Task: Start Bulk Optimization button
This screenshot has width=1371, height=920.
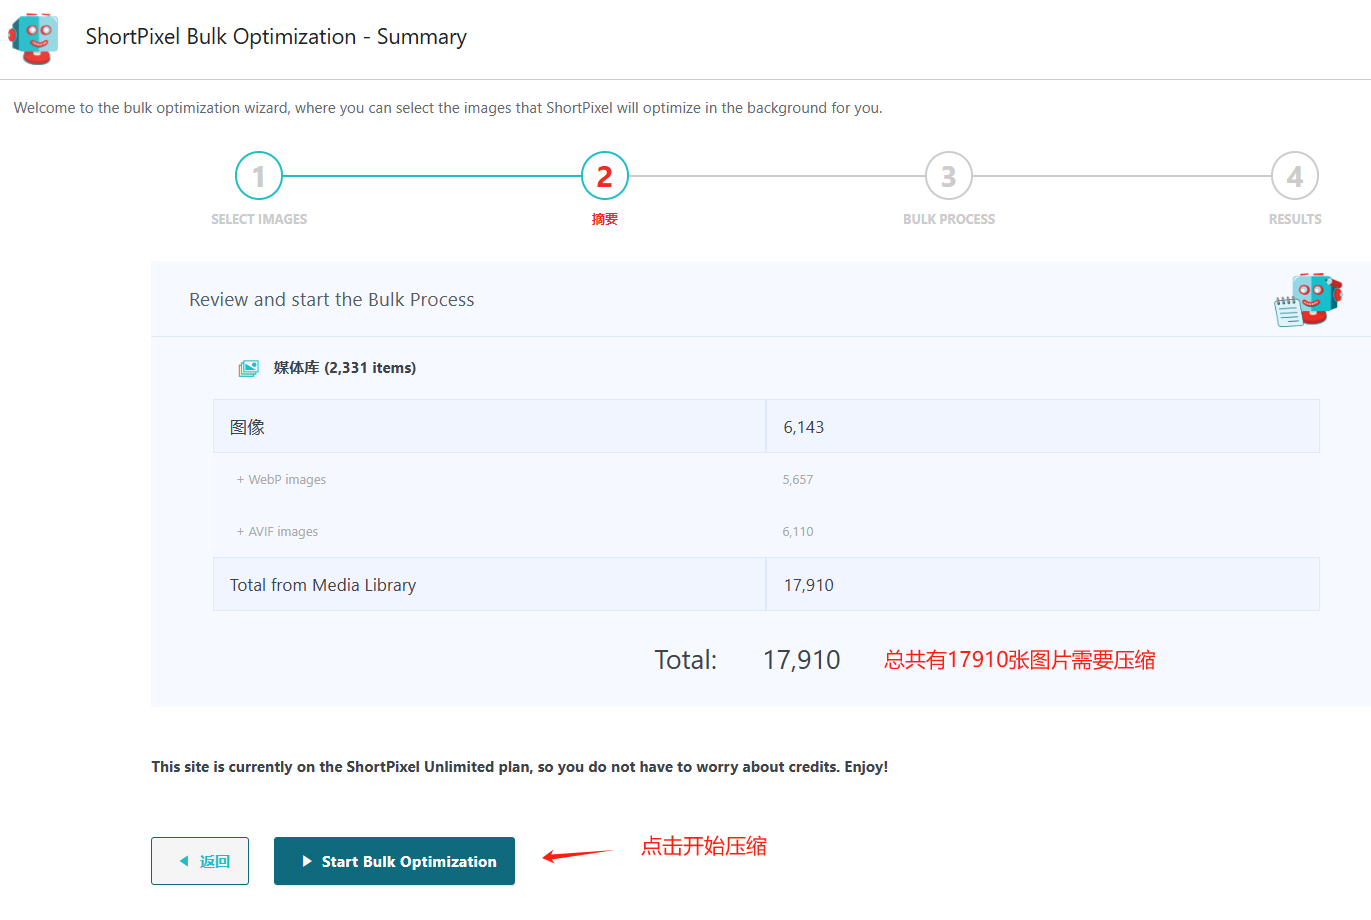Action: click(394, 861)
